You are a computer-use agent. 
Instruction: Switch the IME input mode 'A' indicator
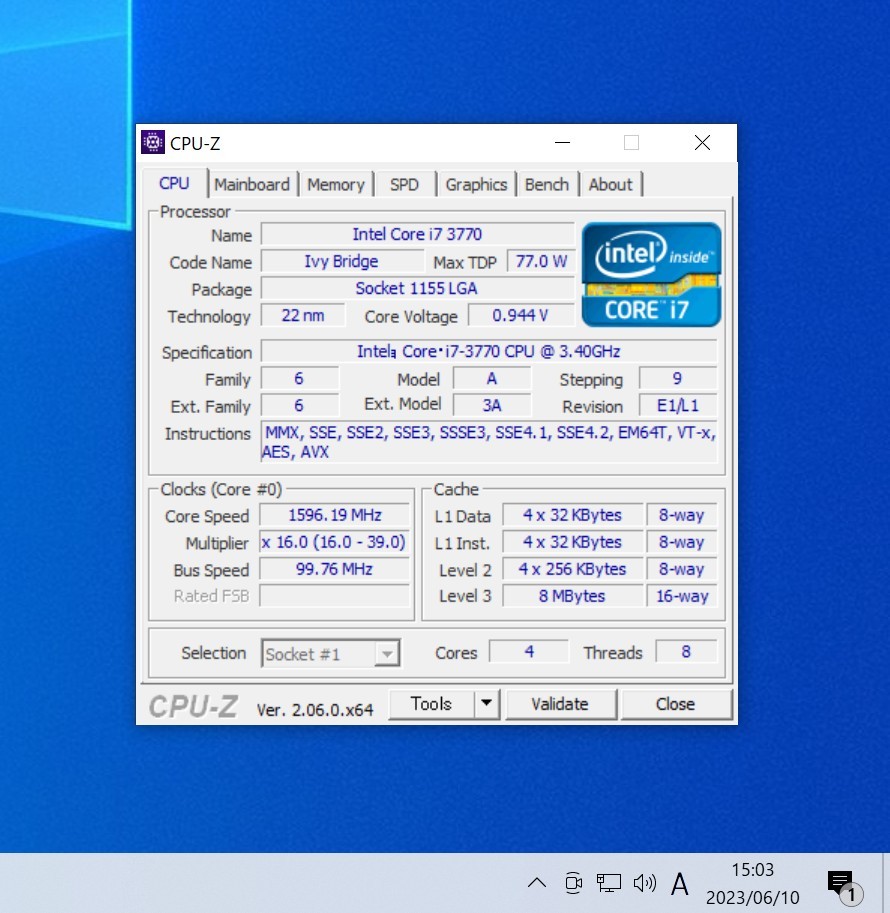[679, 884]
